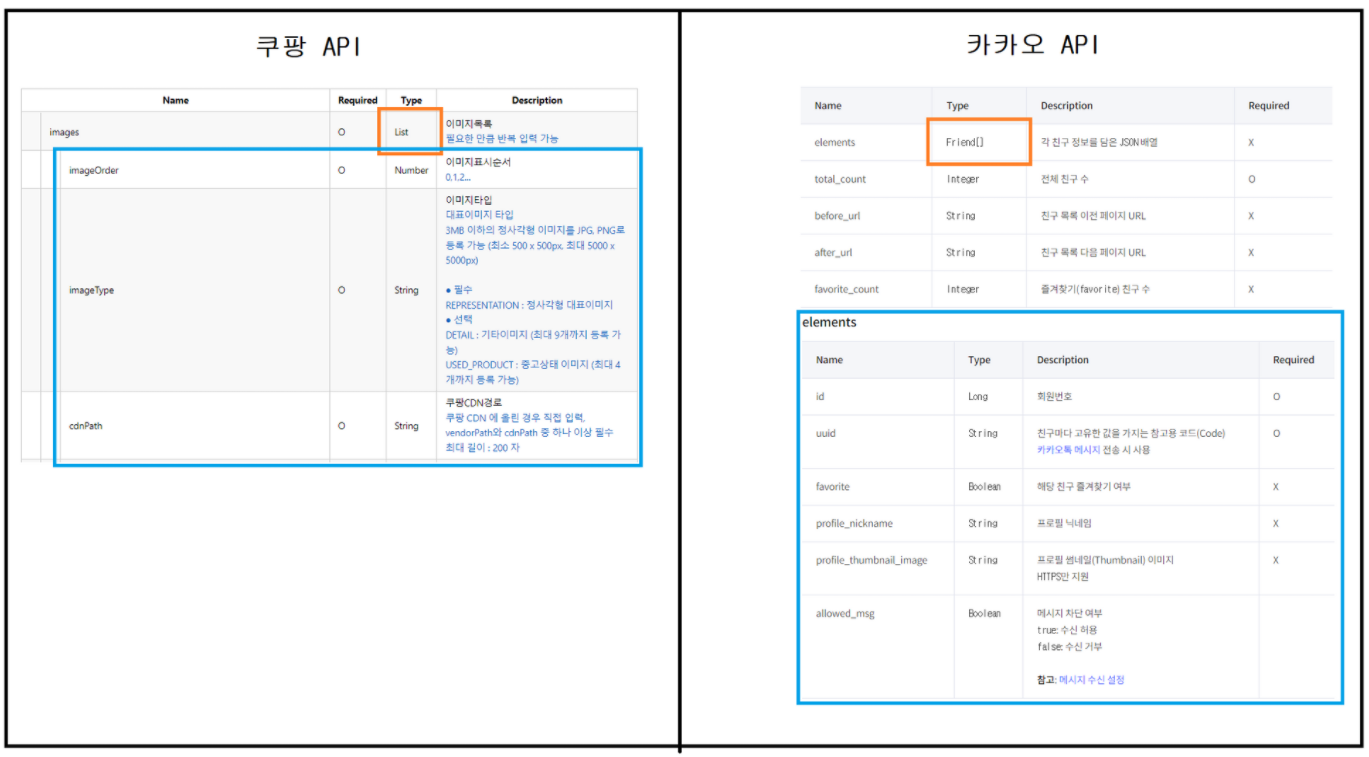
Task: Click the "profile_thumbnail_image" name cell
Action: tap(871, 560)
